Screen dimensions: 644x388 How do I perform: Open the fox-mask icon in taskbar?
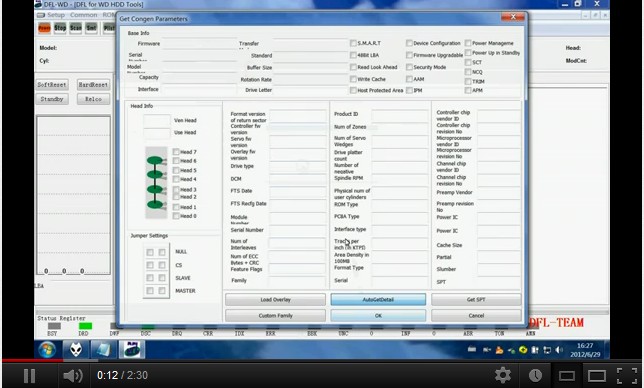tap(75, 350)
